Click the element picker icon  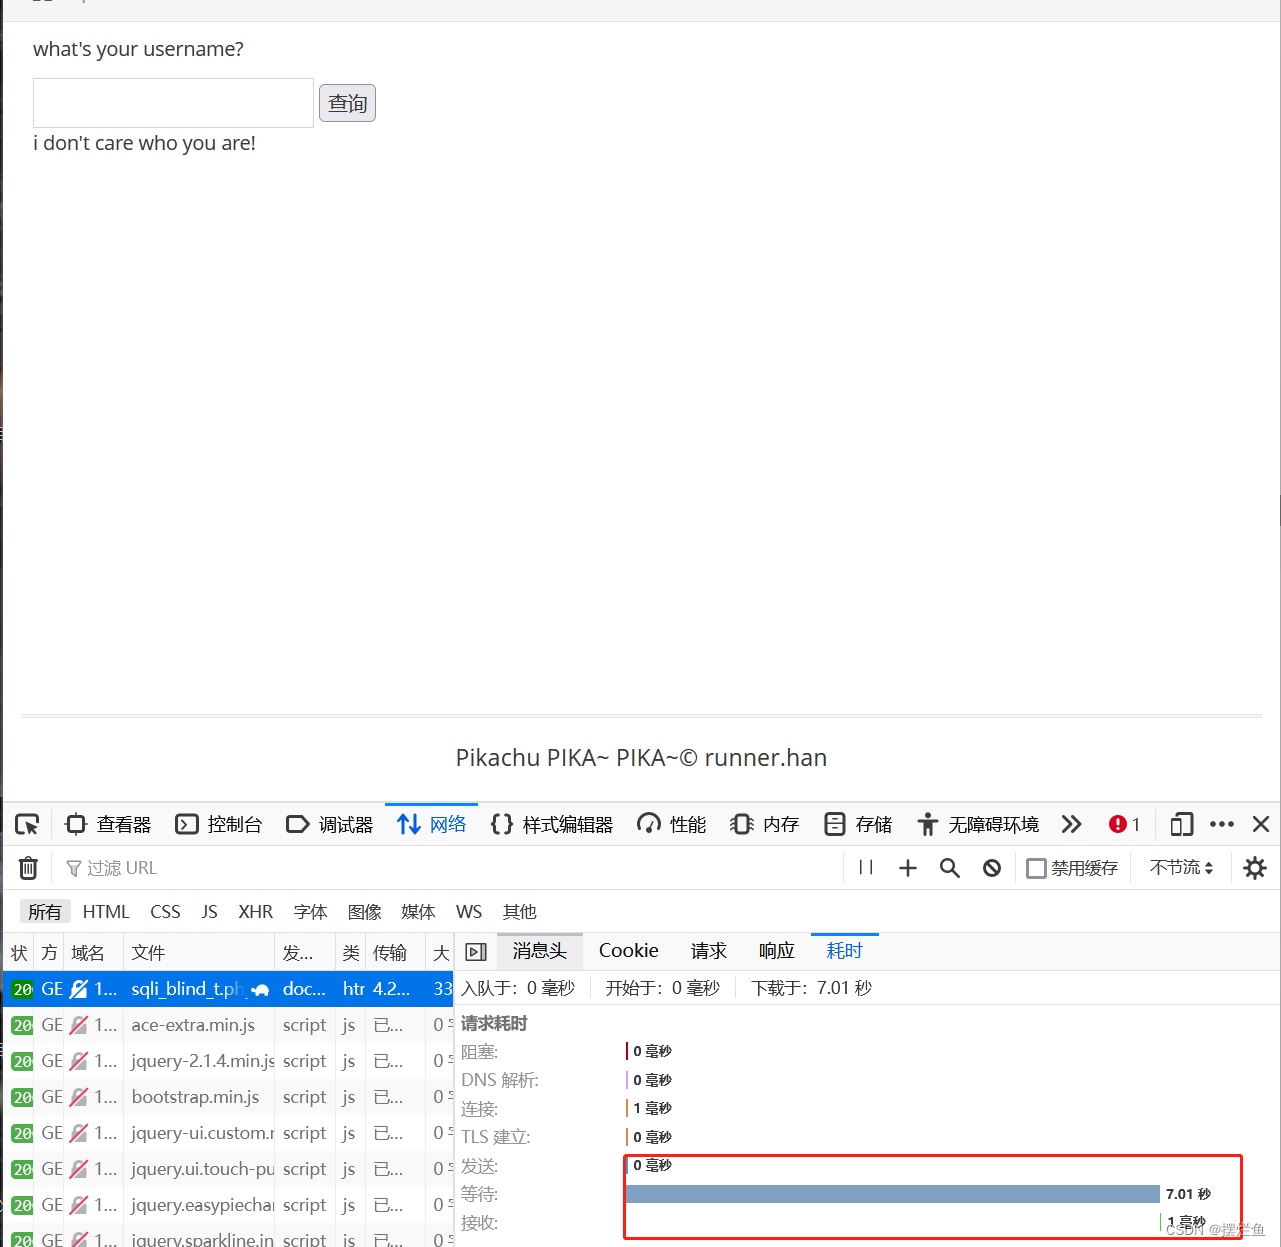click(x=27, y=824)
